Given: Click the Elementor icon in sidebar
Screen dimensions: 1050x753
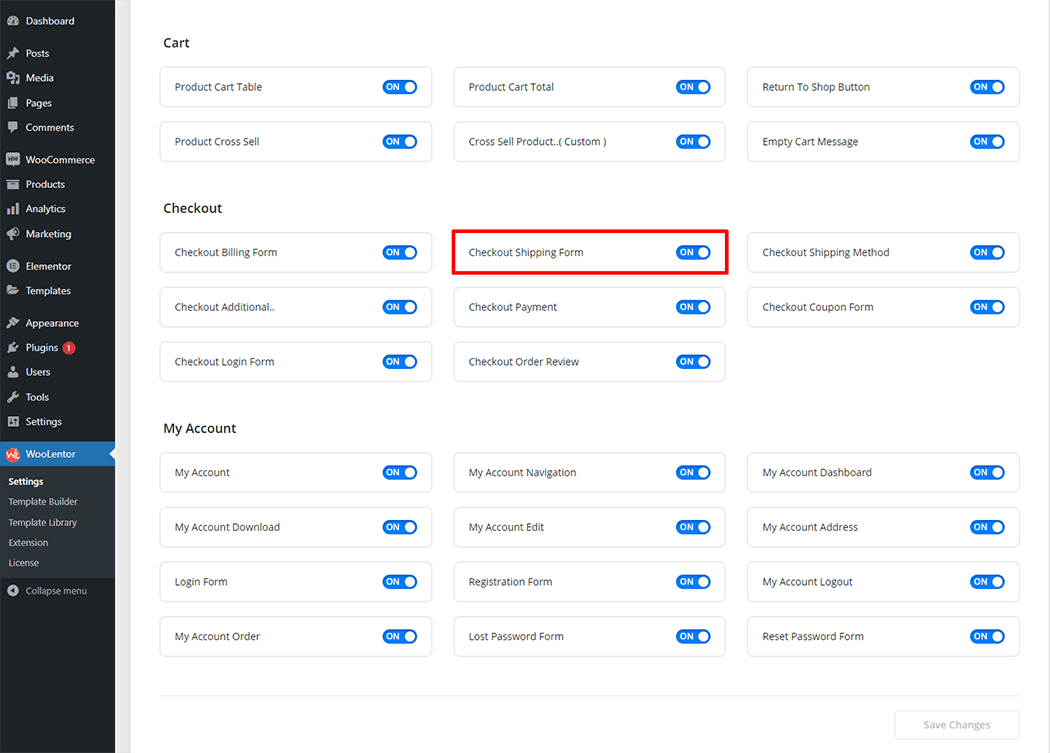Looking at the screenshot, I should point(13,267).
